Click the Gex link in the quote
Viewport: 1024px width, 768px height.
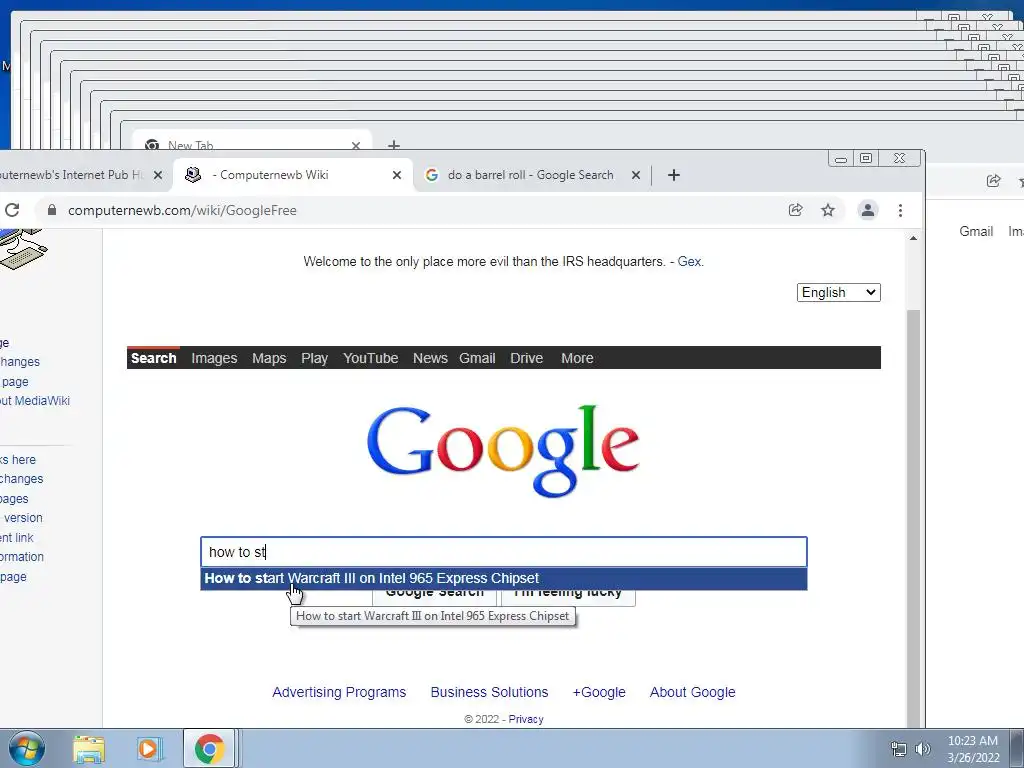689,261
